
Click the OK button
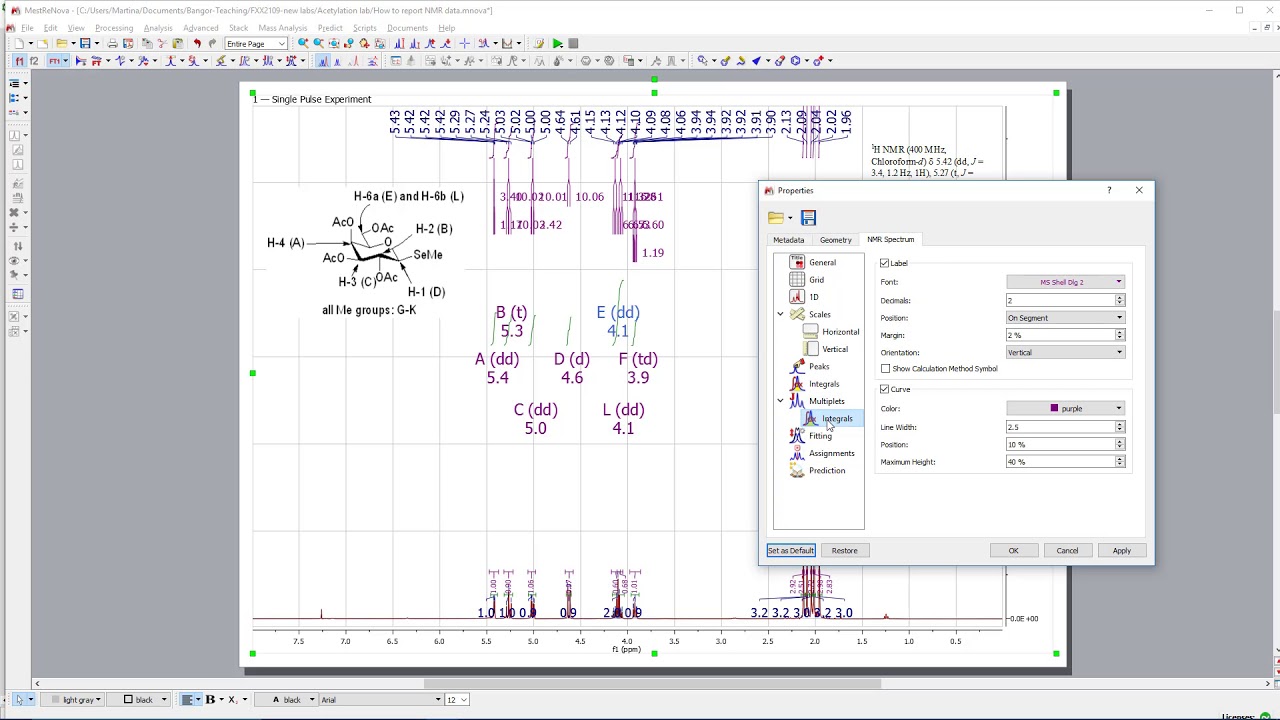click(1013, 551)
